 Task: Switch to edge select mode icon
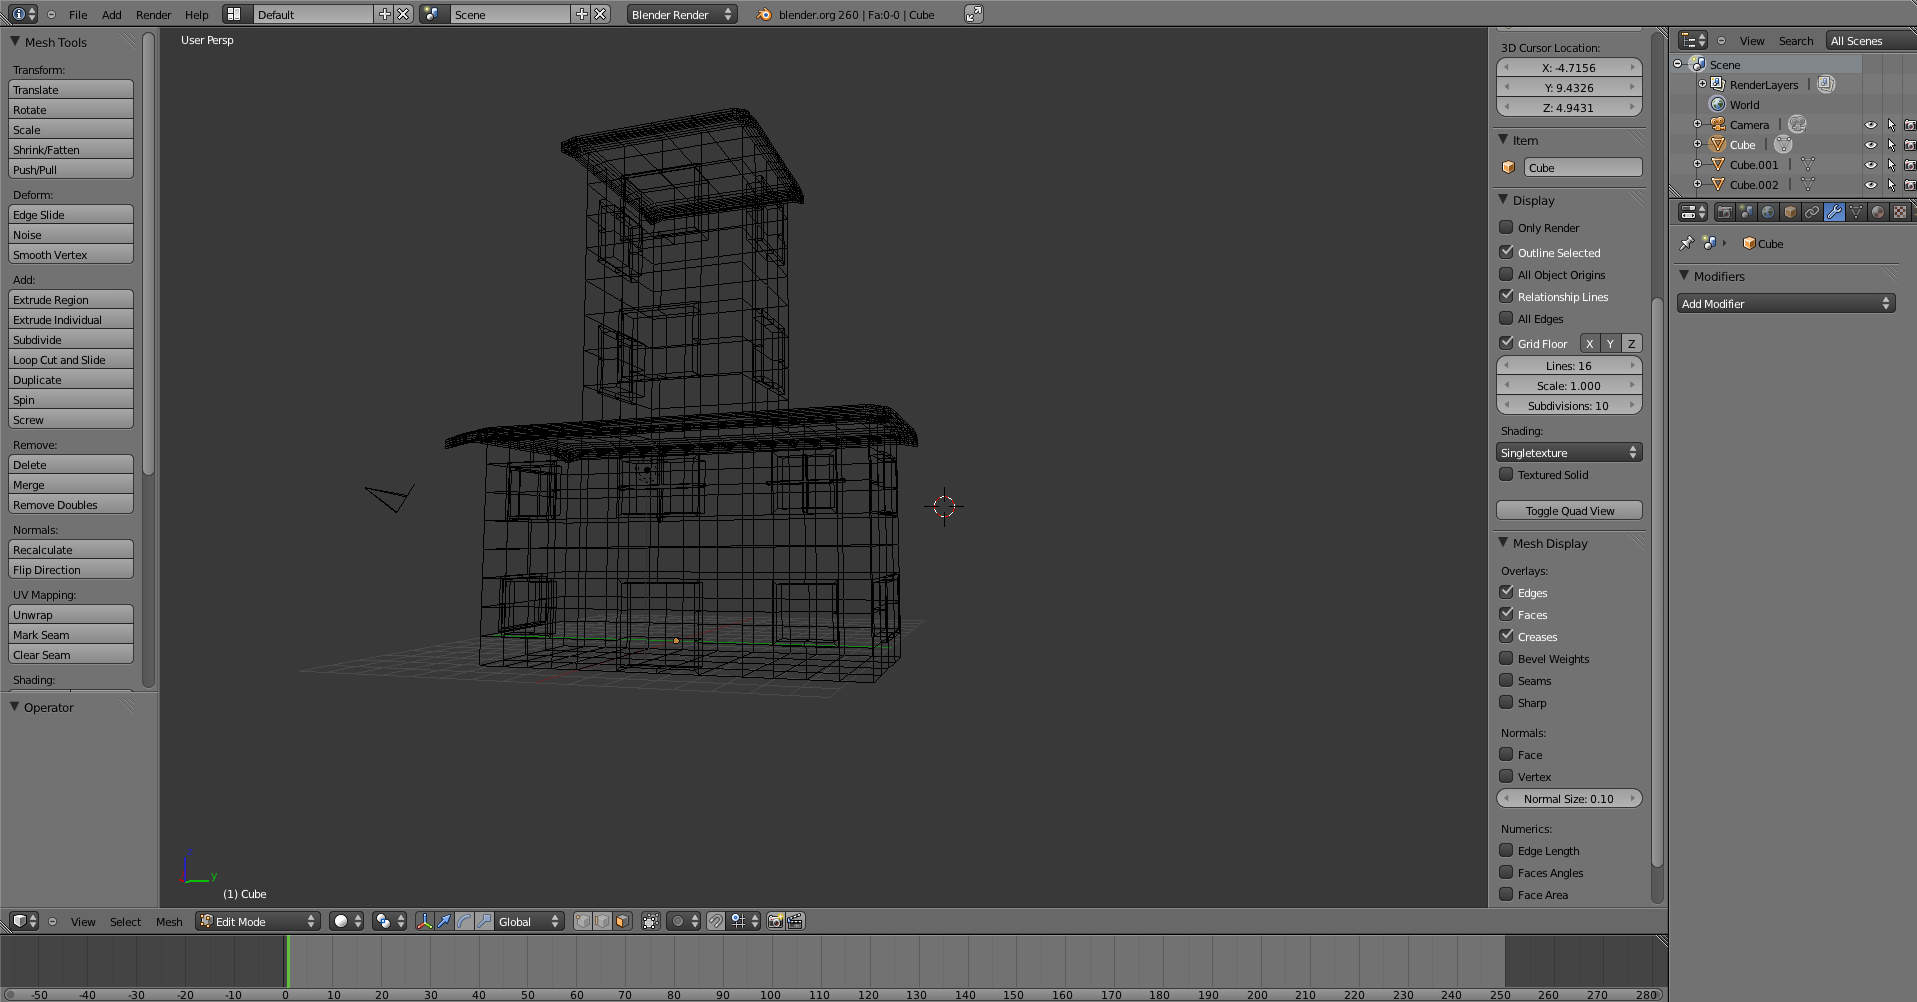(x=602, y=921)
